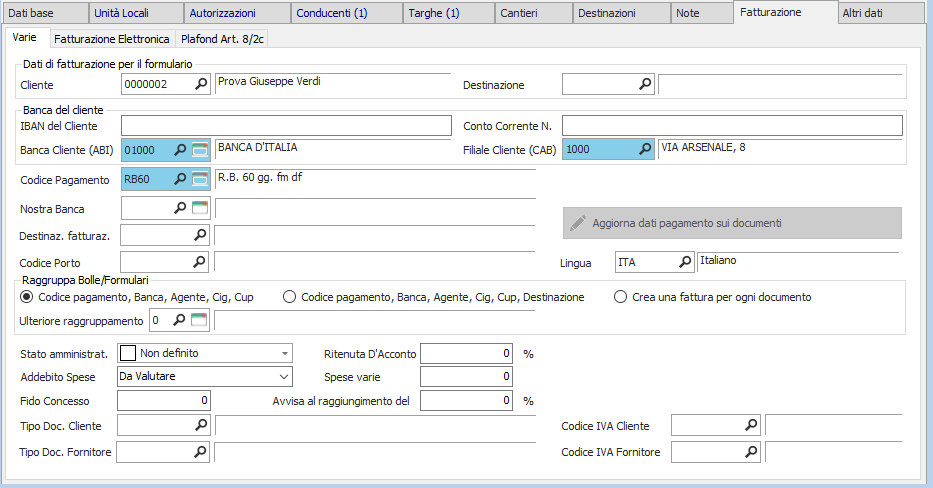Switch to the Fatturazione Elettronica subtab
This screenshot has height=488, width=933.
click(111, 40)
